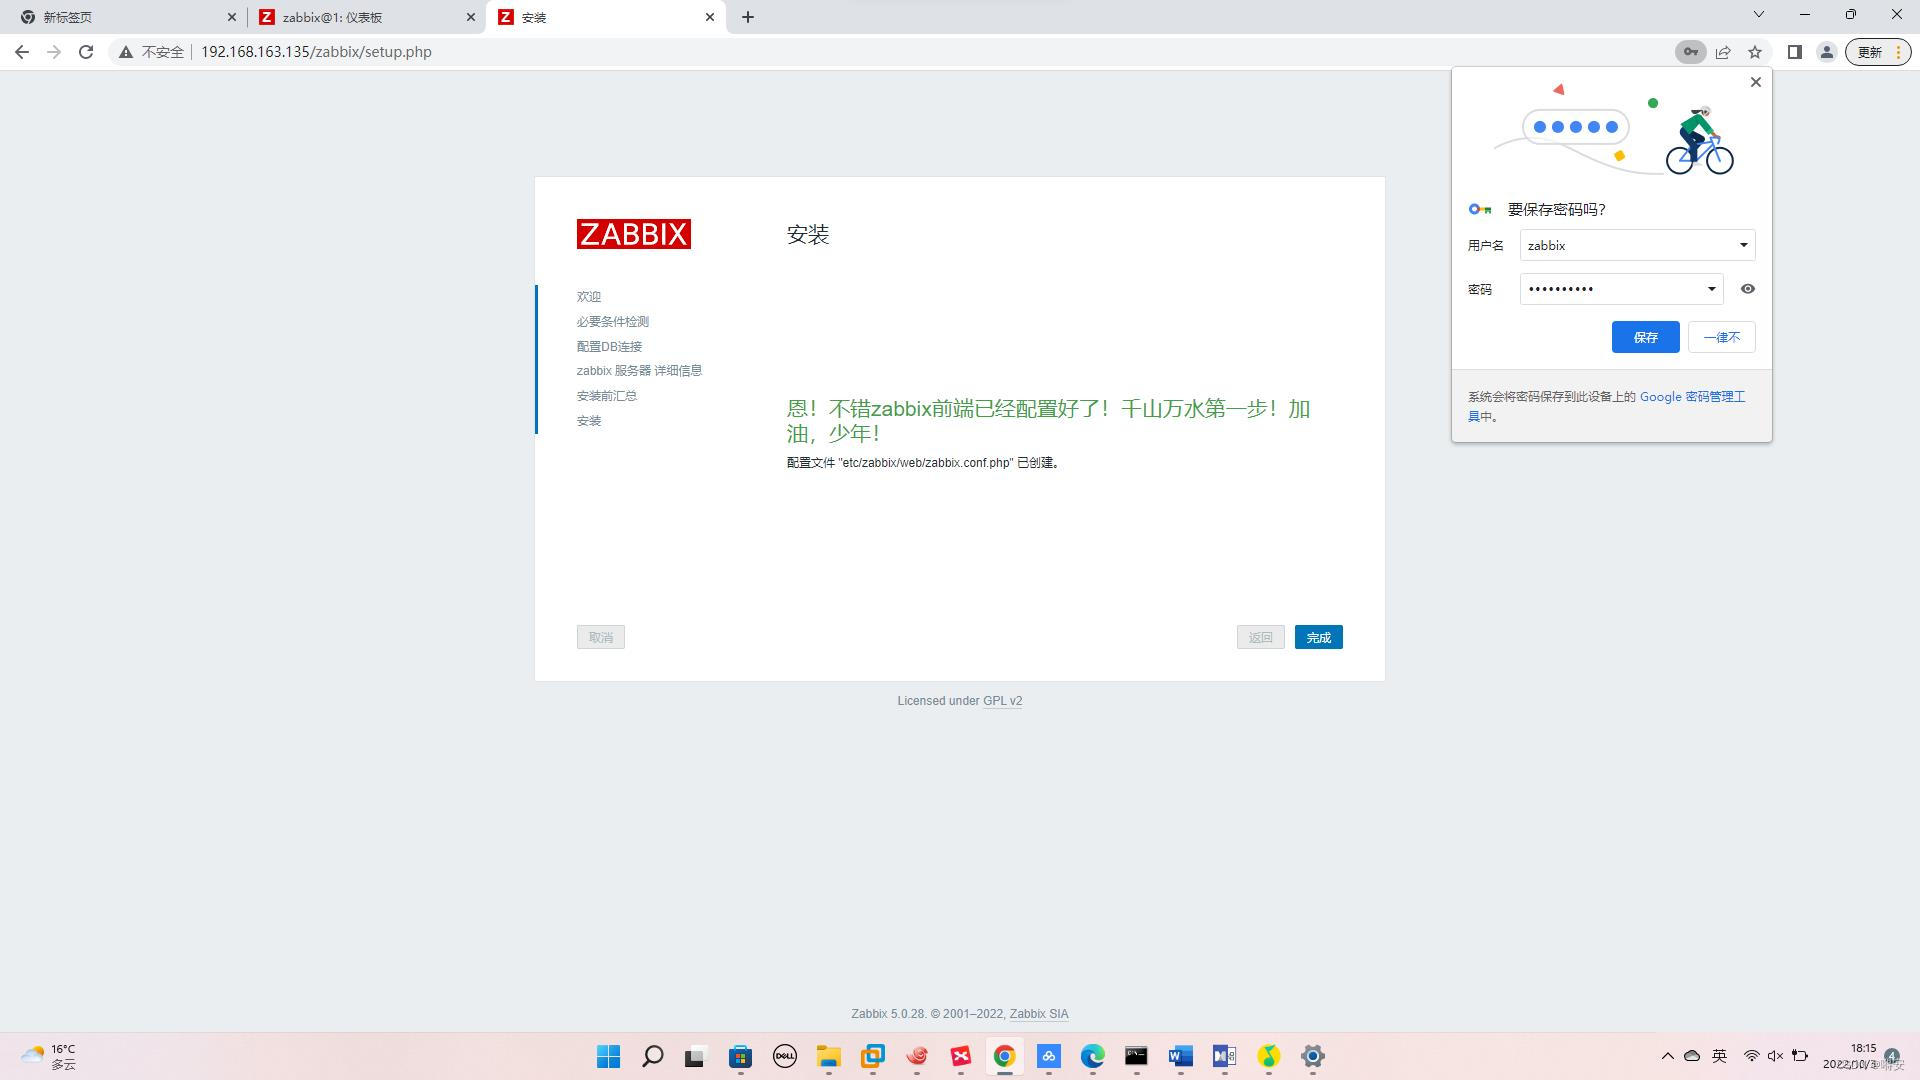Open a new tab with plus icon
The width and height of the screenshot is (1920, 1080).
coord(748,17)
